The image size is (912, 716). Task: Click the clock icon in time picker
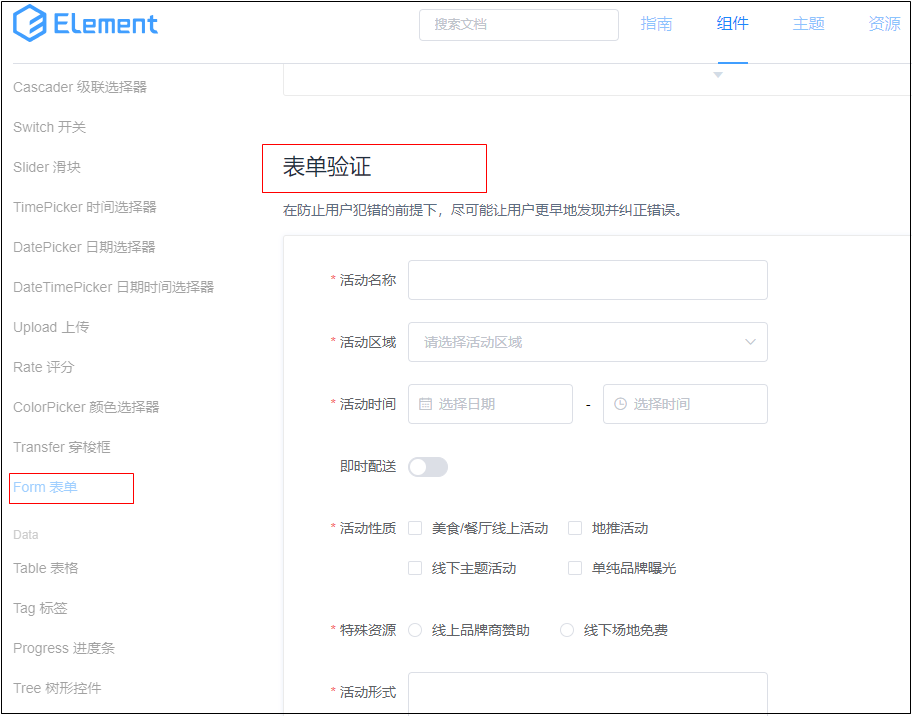tap(620, 404)
